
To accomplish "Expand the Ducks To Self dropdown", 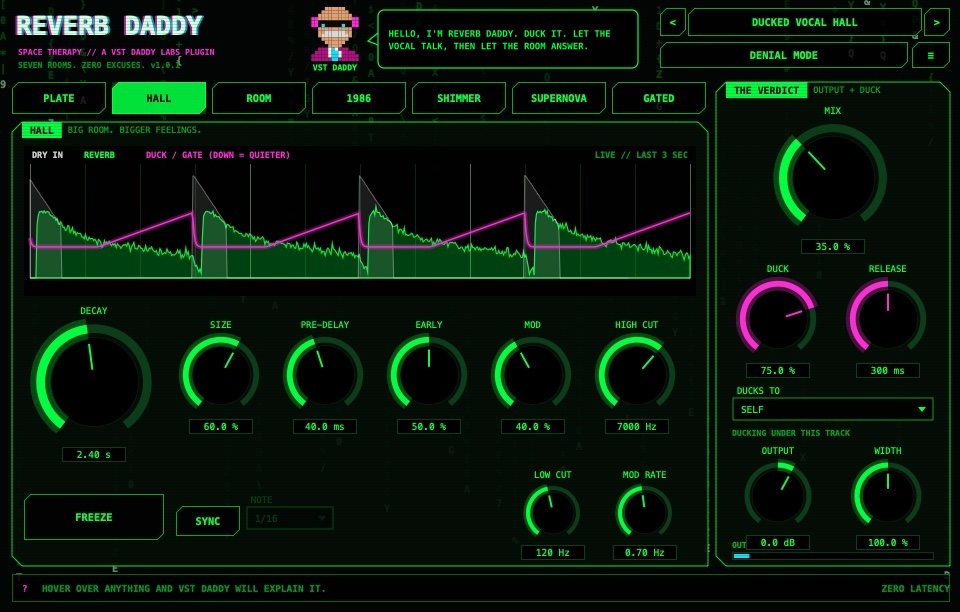I will [833, 409].
